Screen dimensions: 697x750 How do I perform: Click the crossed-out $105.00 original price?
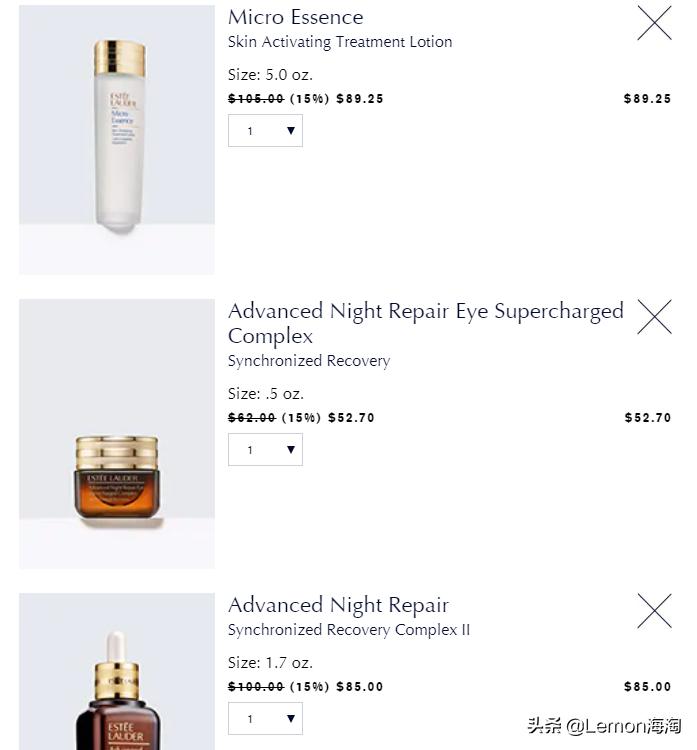(x=256, y=99)
